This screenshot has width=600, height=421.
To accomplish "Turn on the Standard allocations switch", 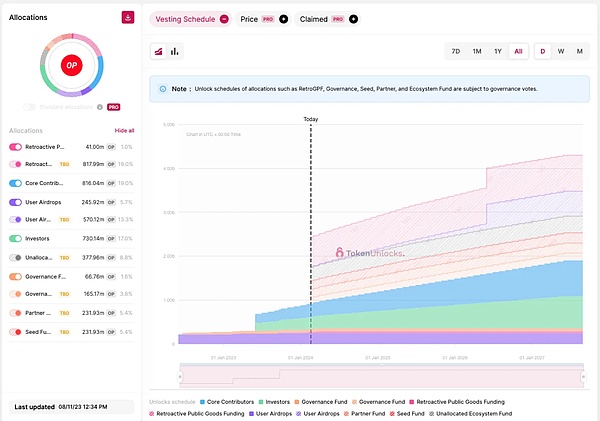I will pyautogui.click(x=30, y=106).
